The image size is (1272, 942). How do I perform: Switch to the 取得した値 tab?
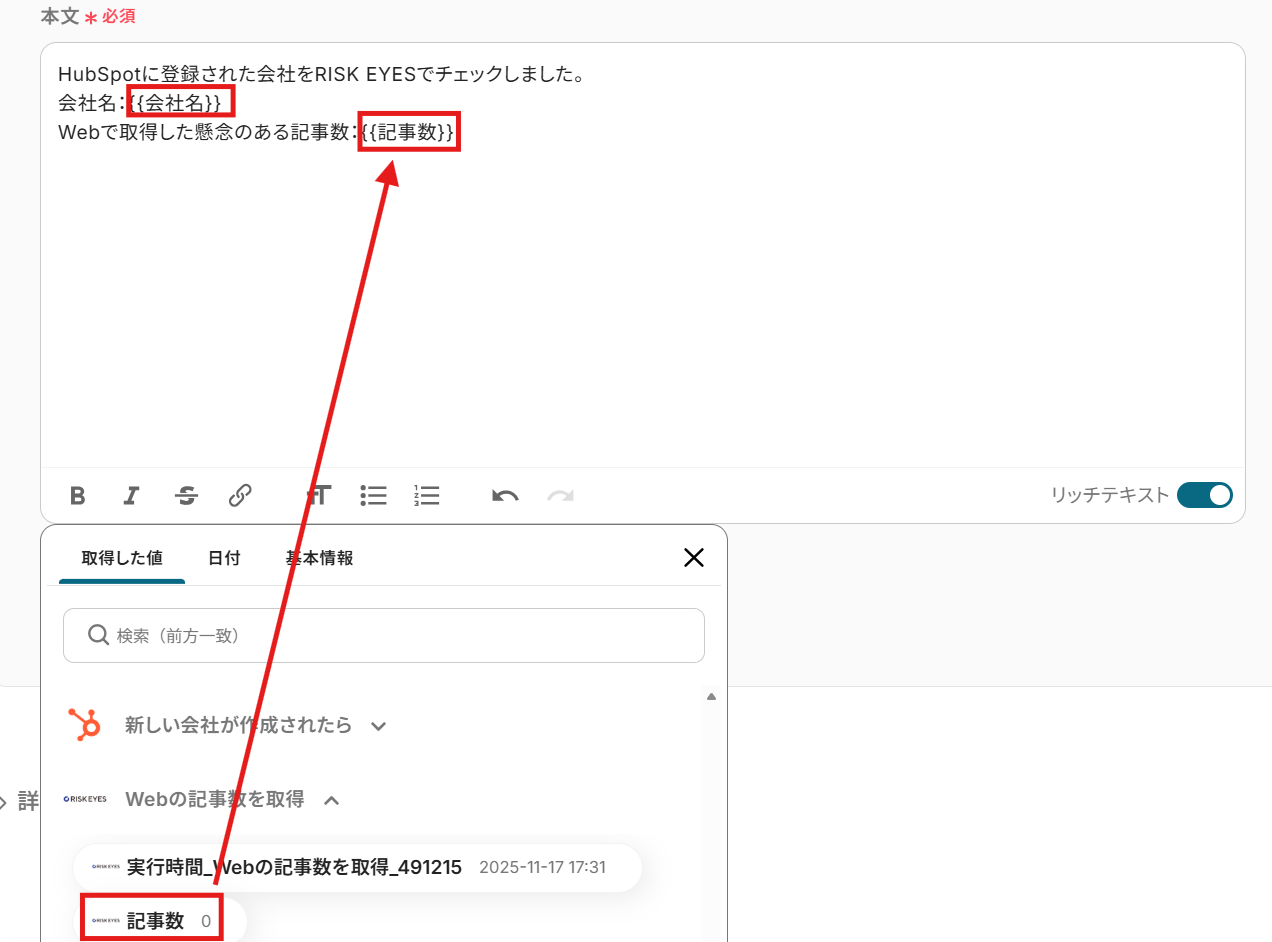pos(122,558)
